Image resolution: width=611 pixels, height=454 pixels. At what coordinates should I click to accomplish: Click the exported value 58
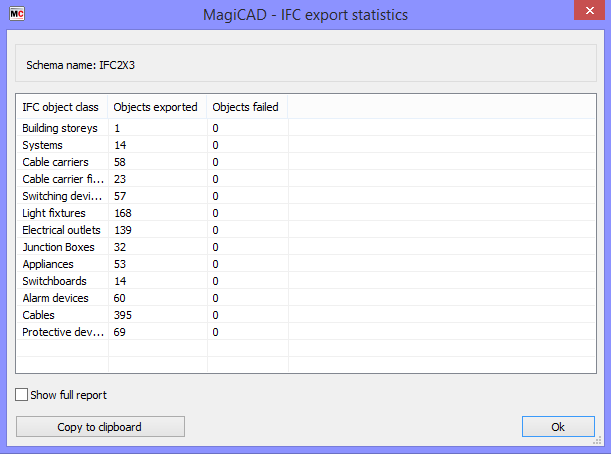pos(120,162)
